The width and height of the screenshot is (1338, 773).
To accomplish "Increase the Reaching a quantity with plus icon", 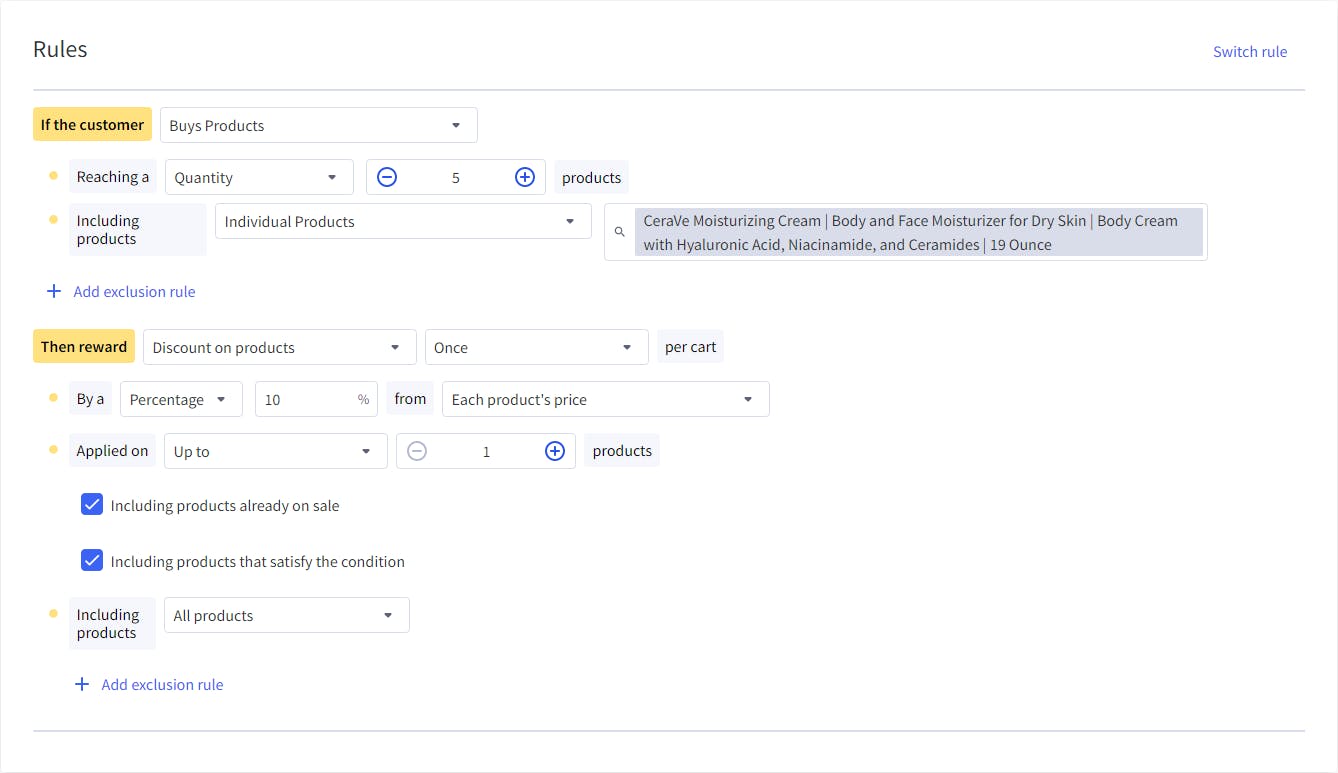I will (524, 177).
